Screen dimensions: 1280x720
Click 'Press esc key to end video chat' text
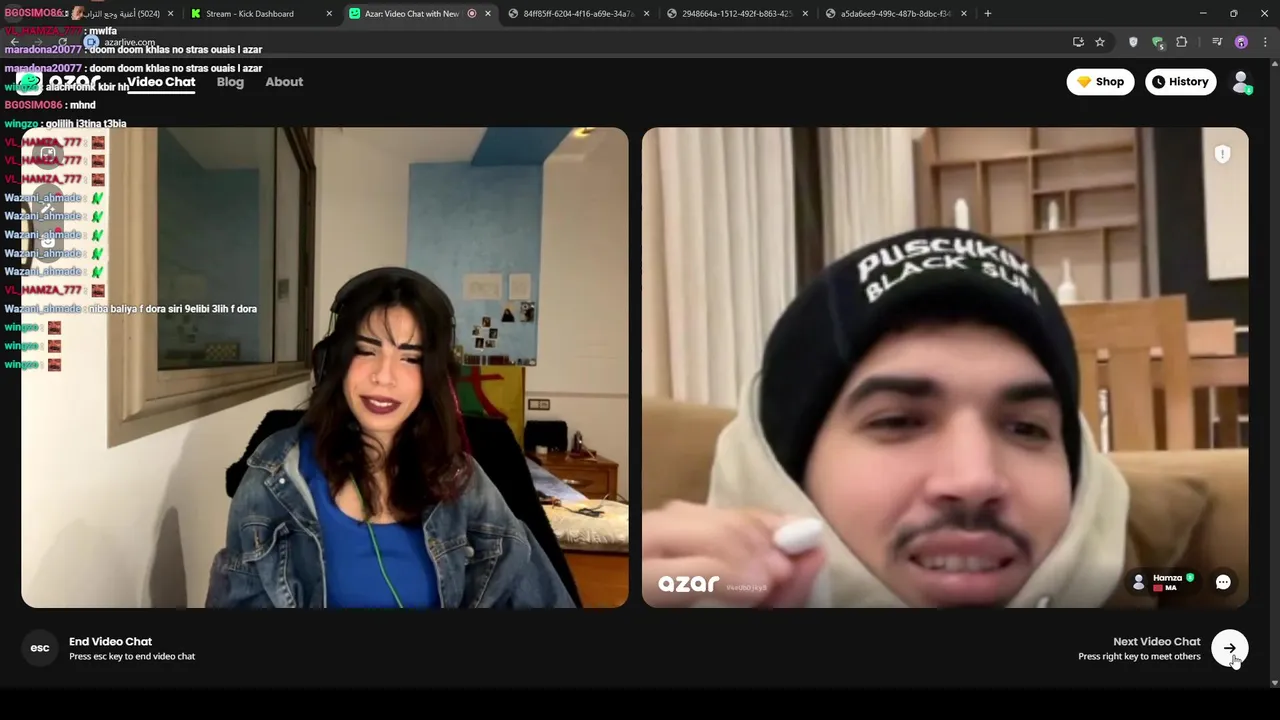[132, 657]
